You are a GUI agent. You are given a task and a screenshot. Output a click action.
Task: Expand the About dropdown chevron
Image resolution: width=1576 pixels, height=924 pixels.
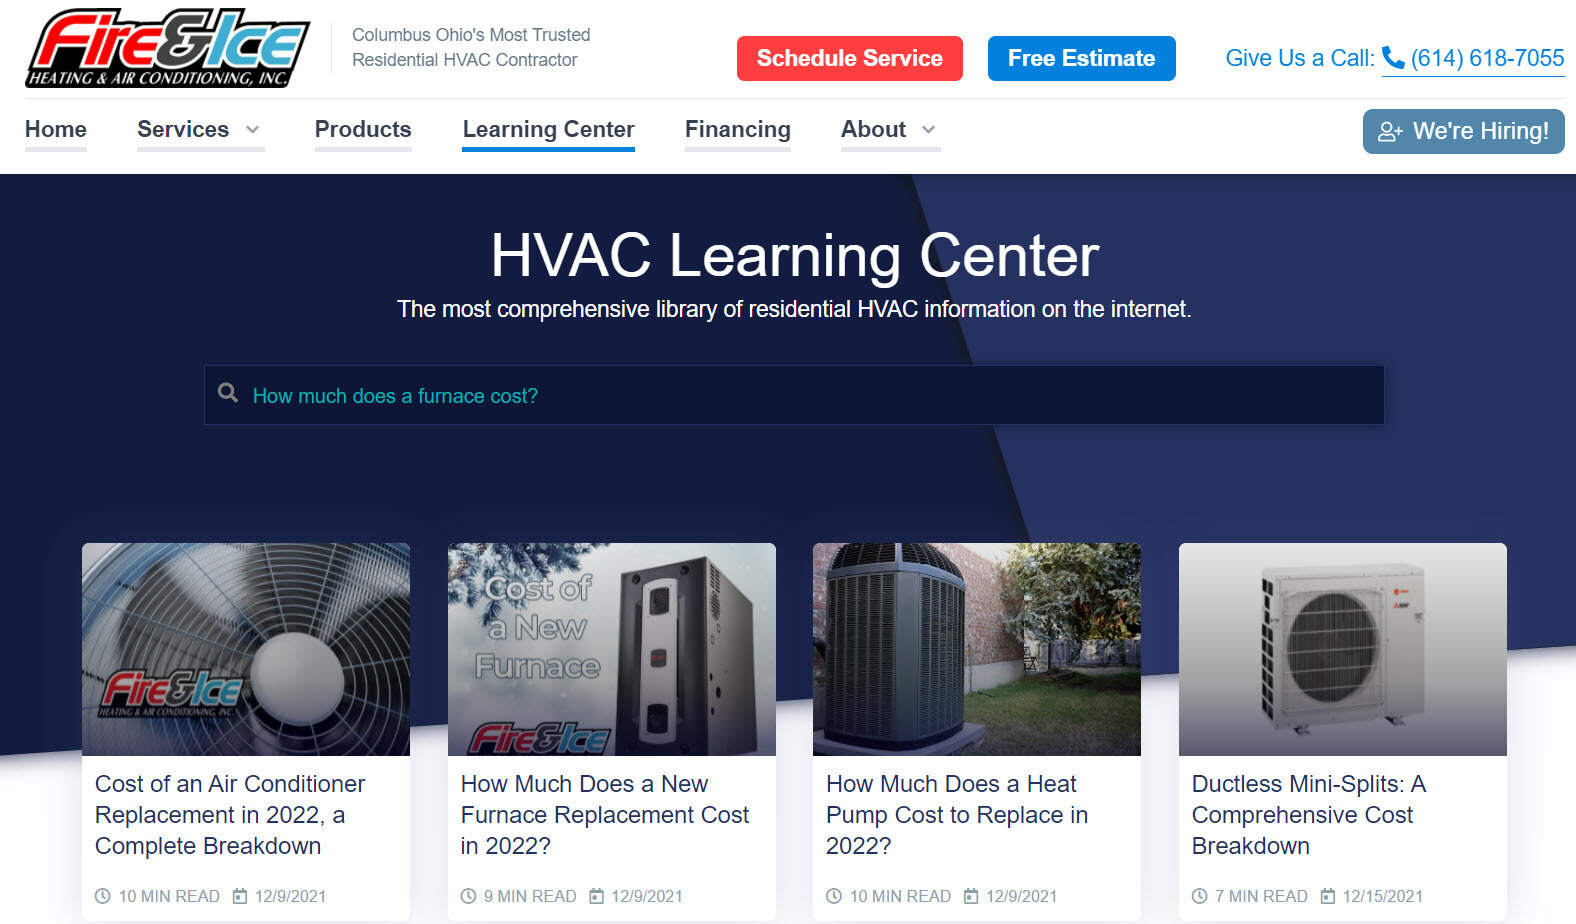pos(928,130)
